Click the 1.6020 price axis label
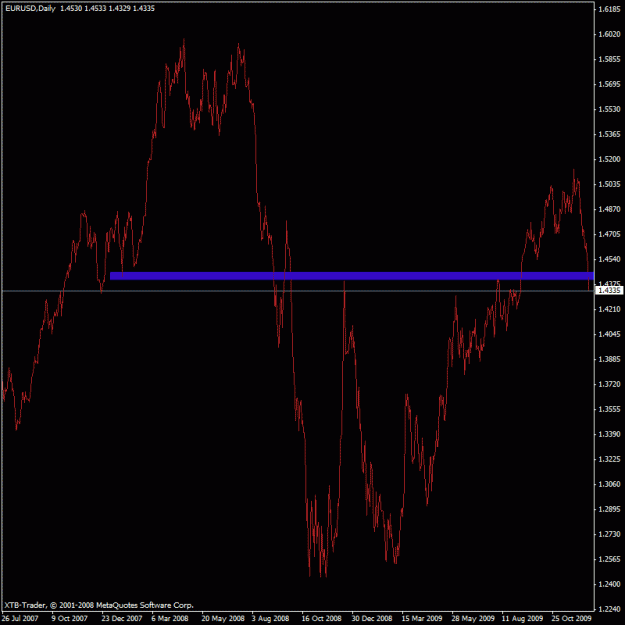Image resolution: width=625 pixels, height=625 pixels. tap(609, 34)
